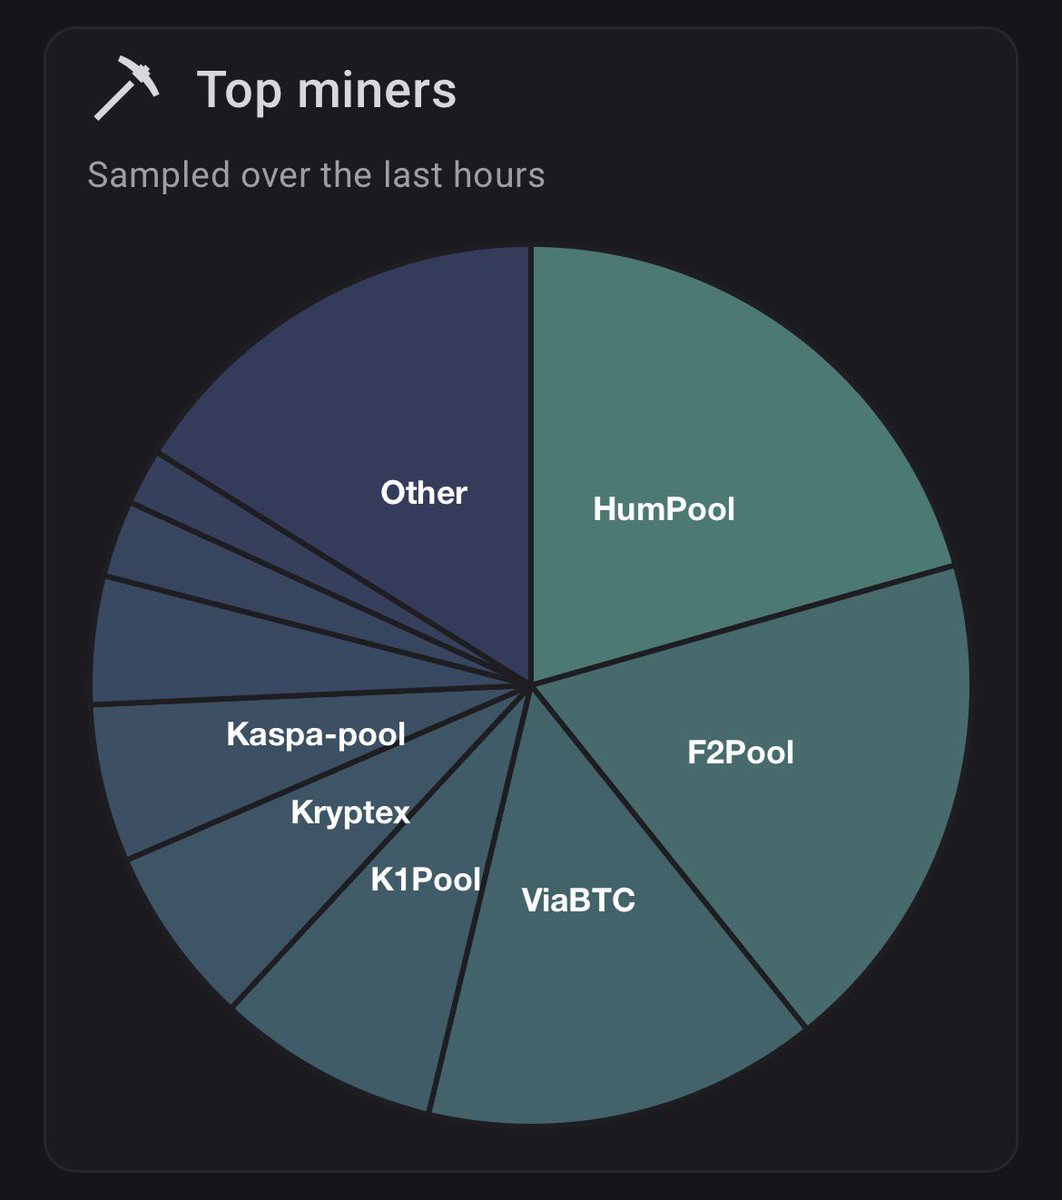Choose the K1Pool slice label
The width and height of the screenshot is (1062, 1200).
tap(426, 880)
